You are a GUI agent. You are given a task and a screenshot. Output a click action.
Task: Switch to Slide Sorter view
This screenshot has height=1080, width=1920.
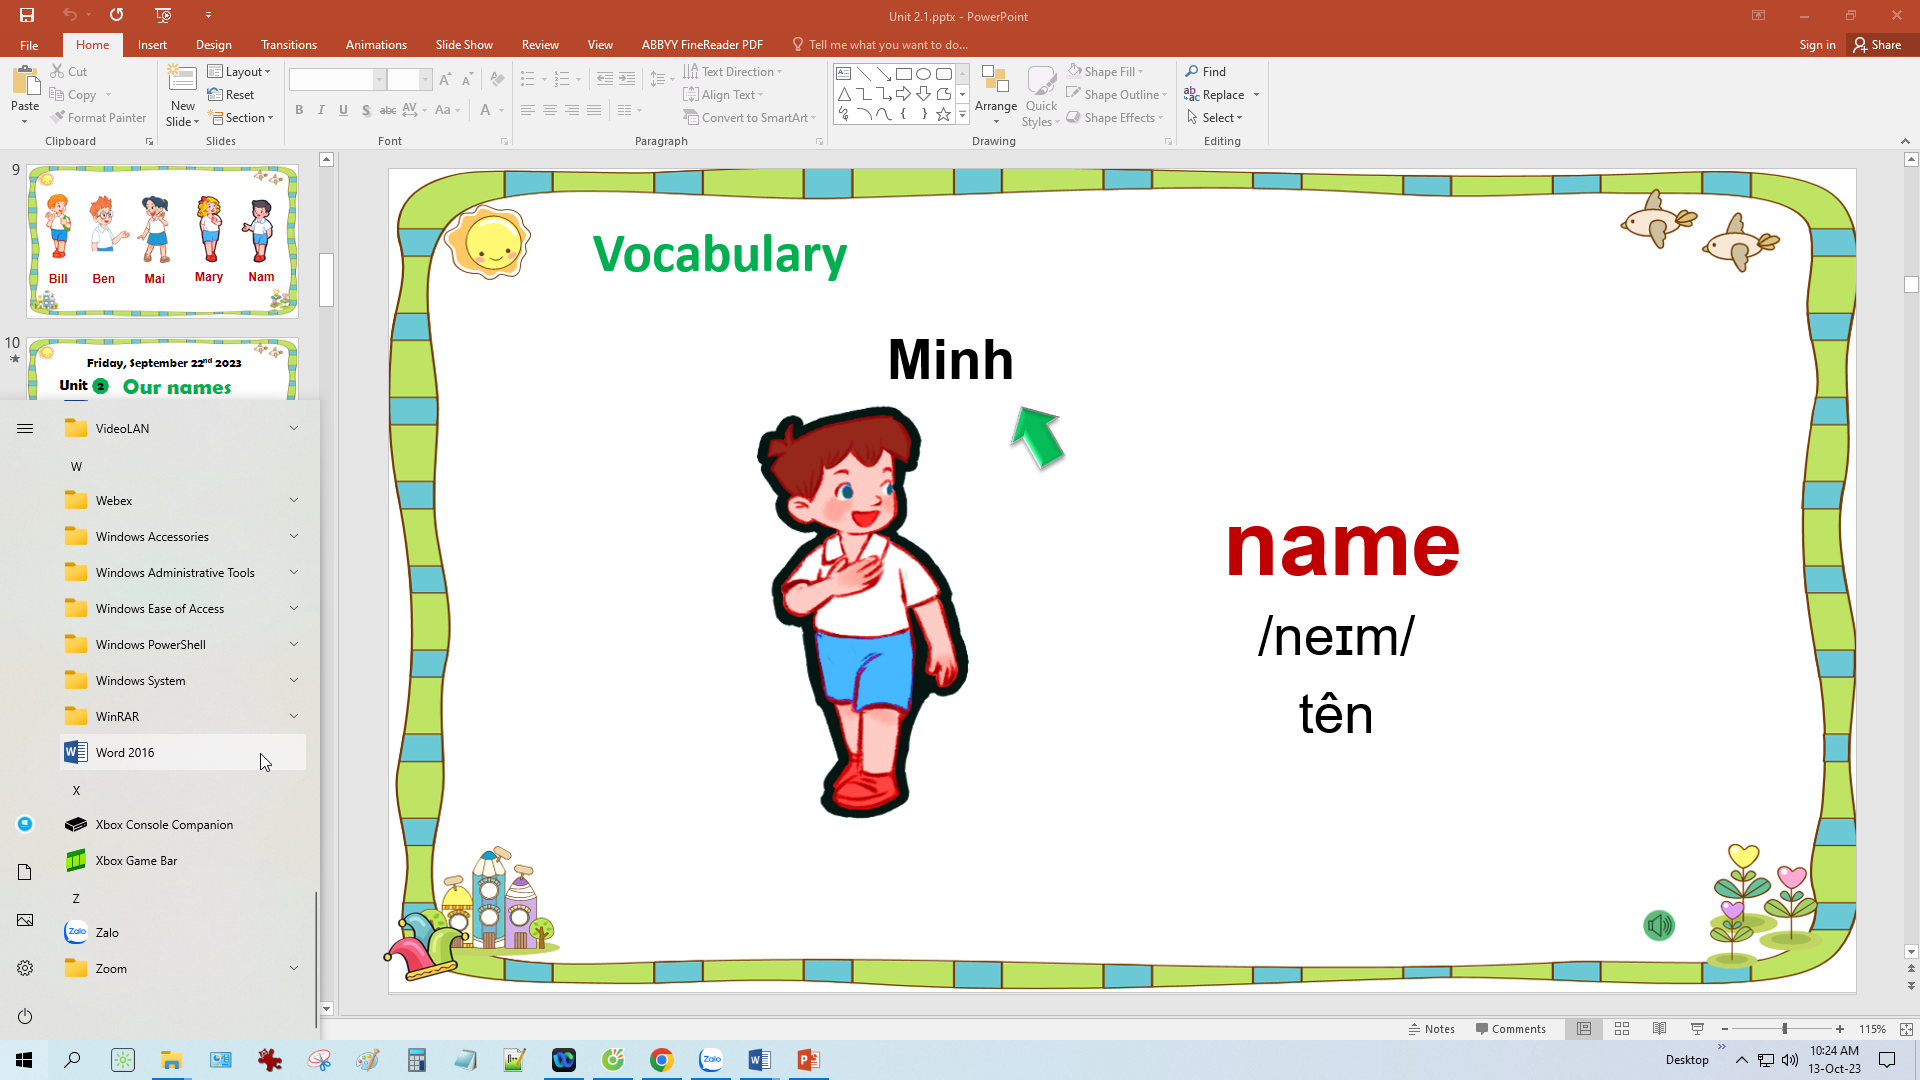click(1622, 1029)
